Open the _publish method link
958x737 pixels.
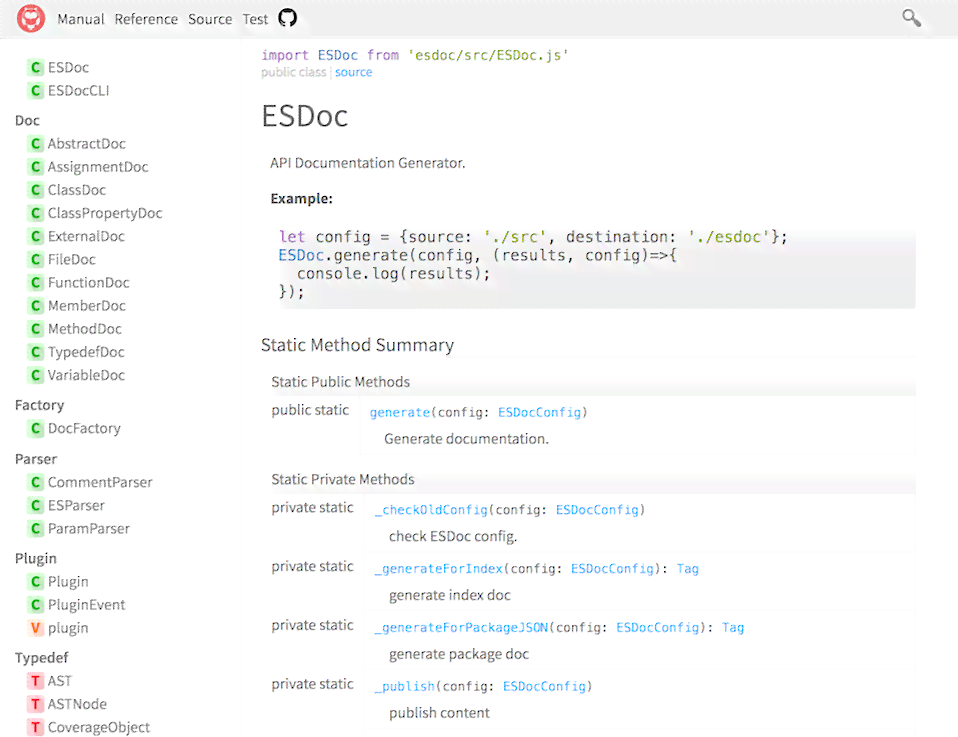[404, 686]
